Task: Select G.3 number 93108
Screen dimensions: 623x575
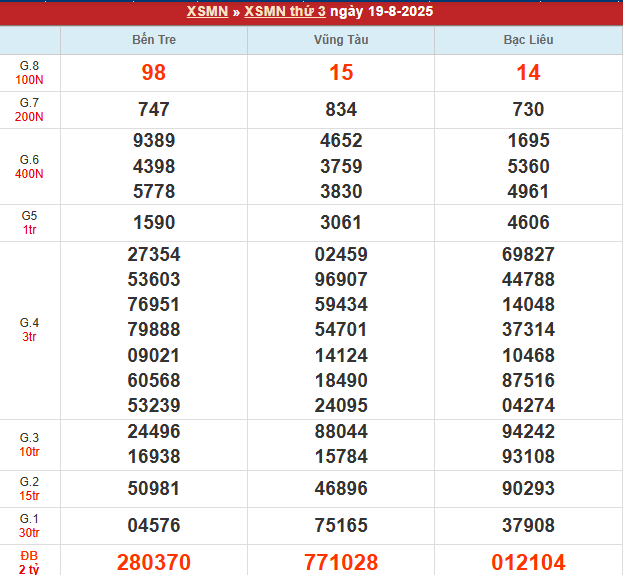Action: (528, 456)
